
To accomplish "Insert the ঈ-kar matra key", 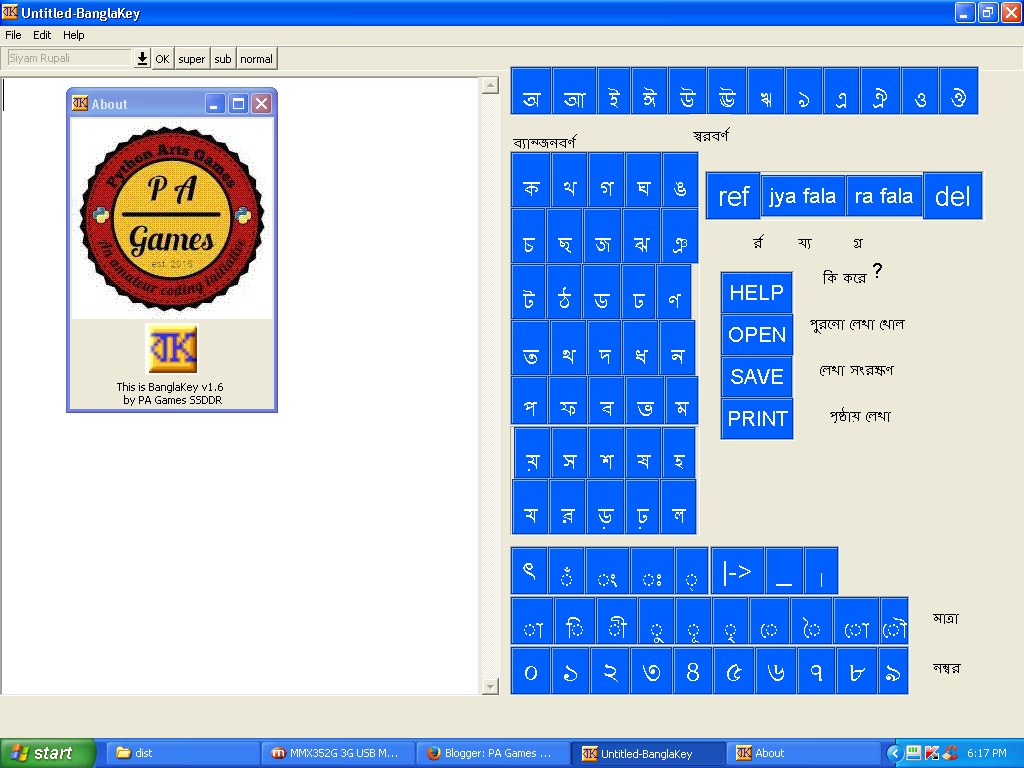I will click(x=617, y=620).
